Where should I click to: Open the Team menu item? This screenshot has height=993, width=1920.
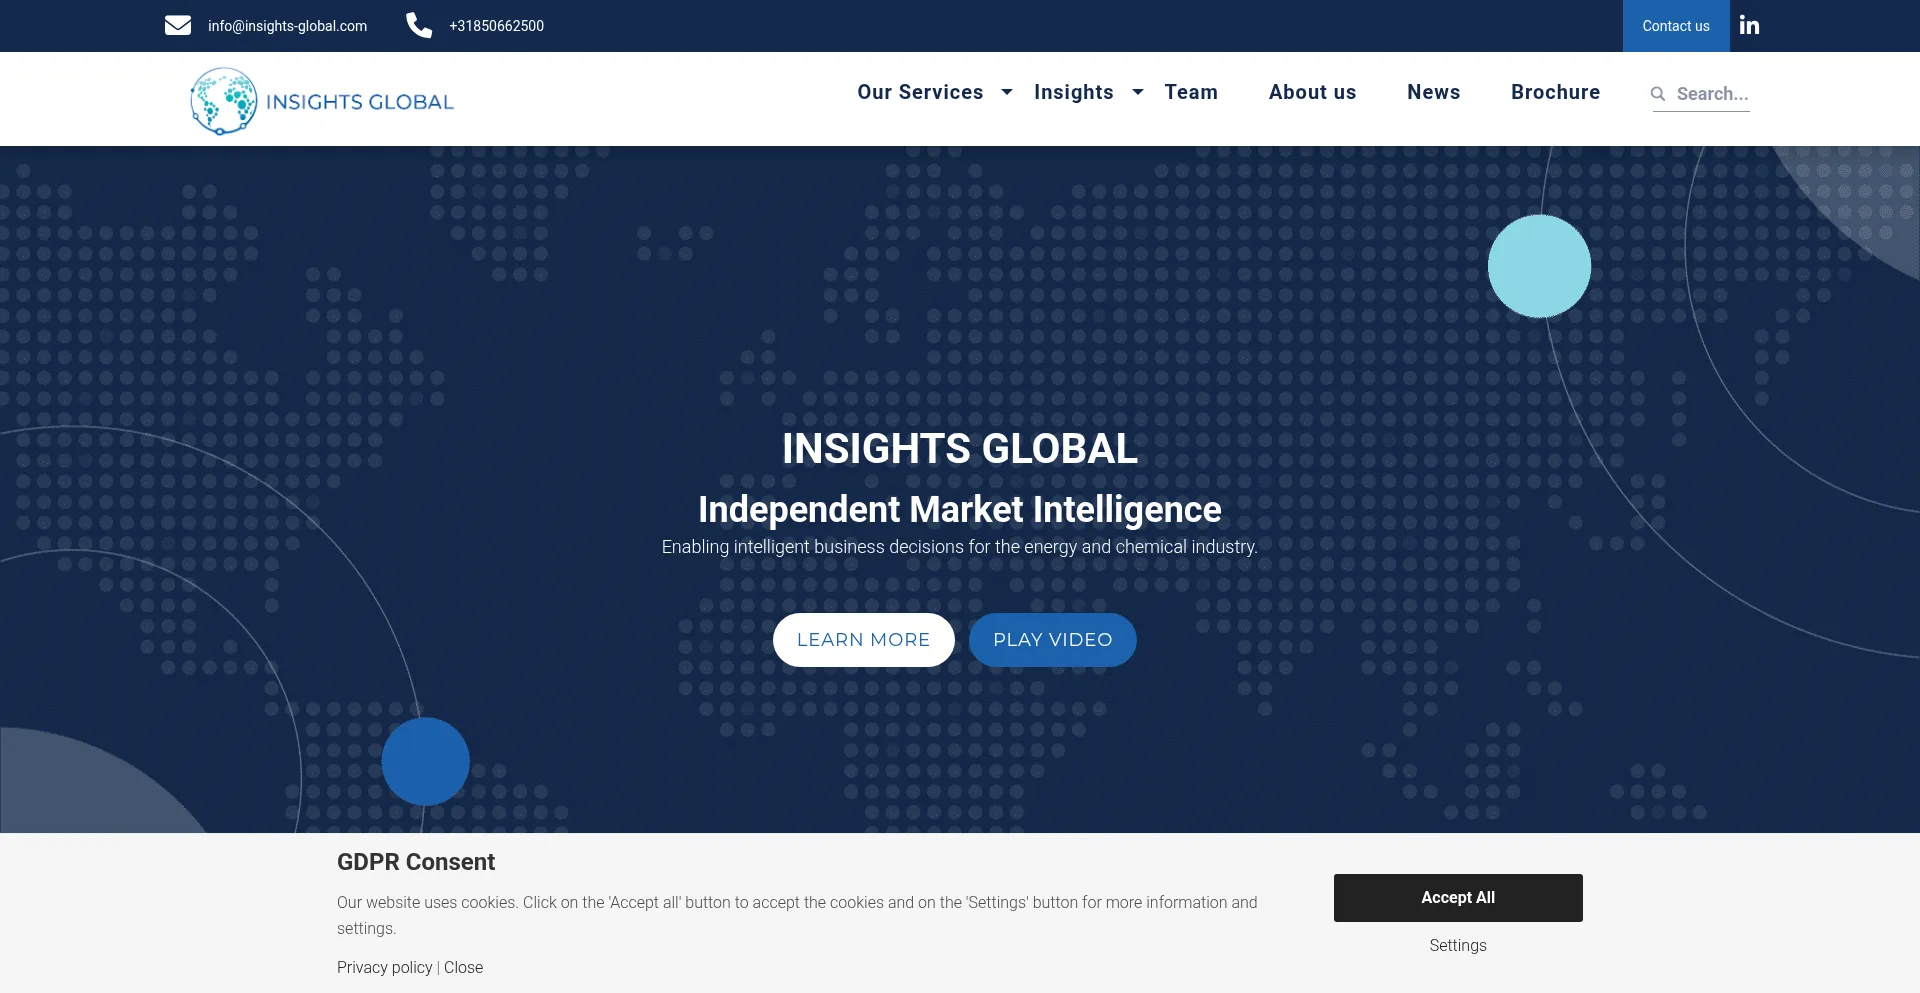tap(1191, 92)
